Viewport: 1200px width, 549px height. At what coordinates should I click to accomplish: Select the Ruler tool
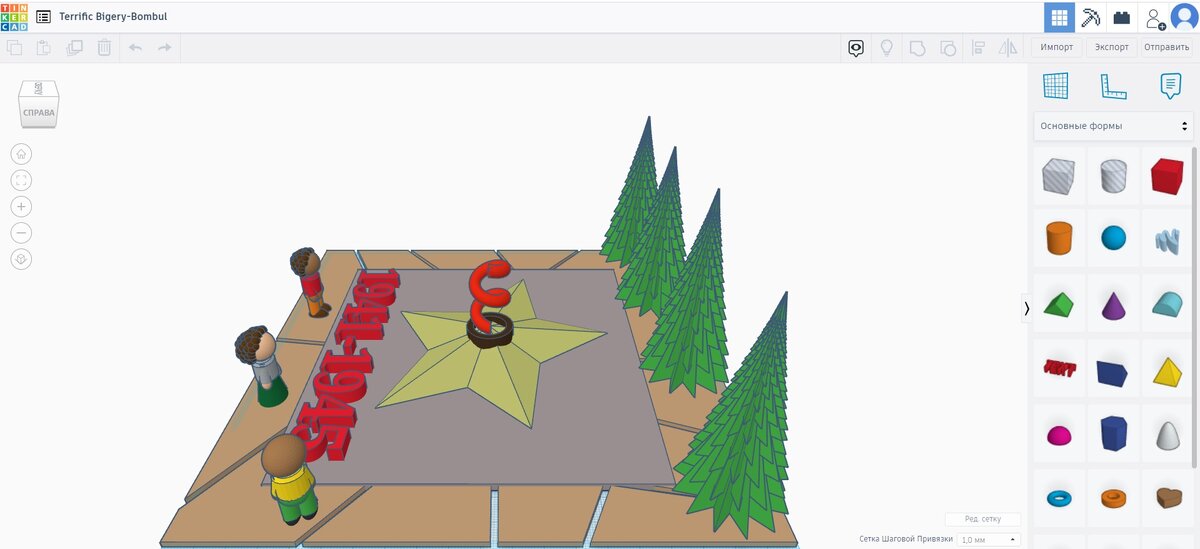tap(1113, 86)
